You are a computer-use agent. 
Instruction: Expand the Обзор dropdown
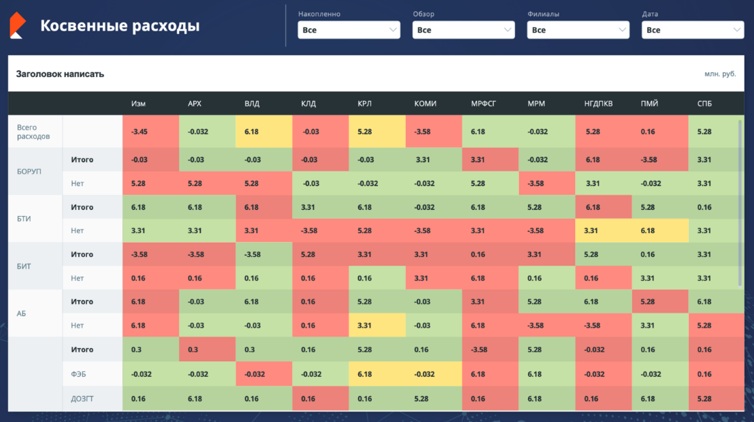[x=463, y=30]
